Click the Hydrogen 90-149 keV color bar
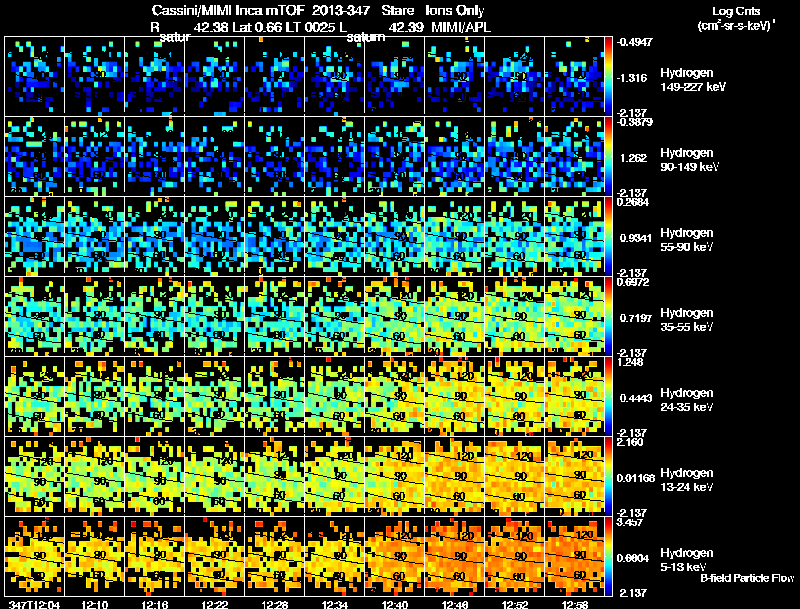 pos(609,156)
